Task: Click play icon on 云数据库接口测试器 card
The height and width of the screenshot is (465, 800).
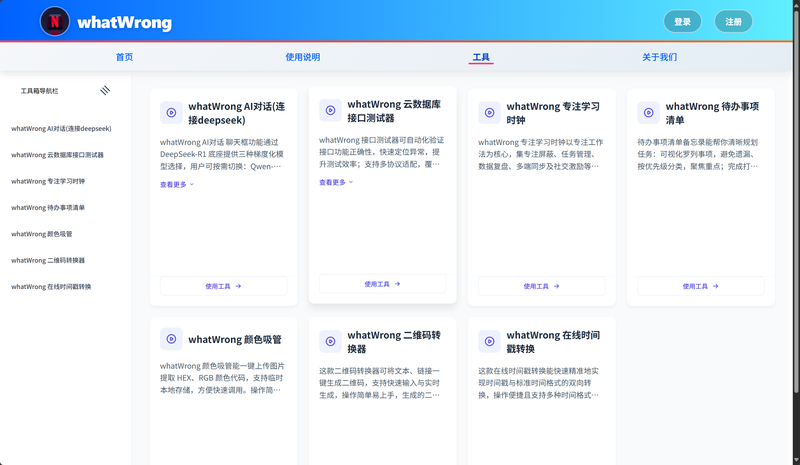Action: point(331,110)
